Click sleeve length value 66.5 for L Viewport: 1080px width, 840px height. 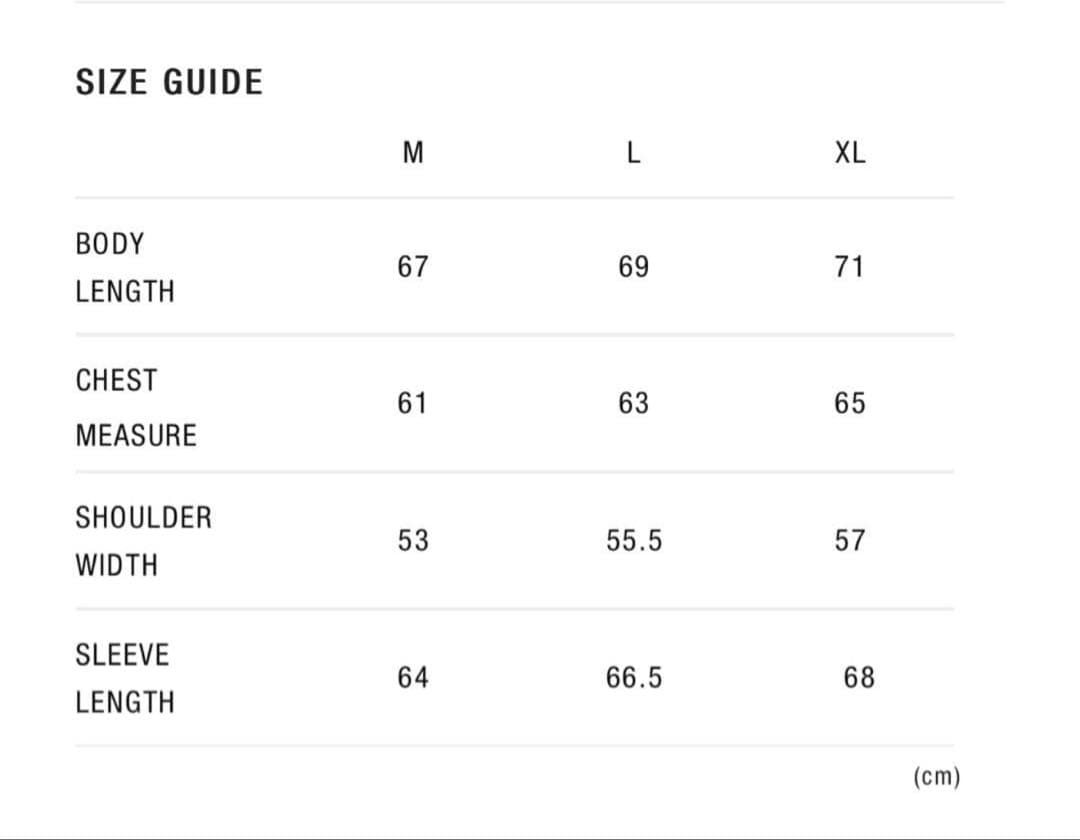pos(634,678)
